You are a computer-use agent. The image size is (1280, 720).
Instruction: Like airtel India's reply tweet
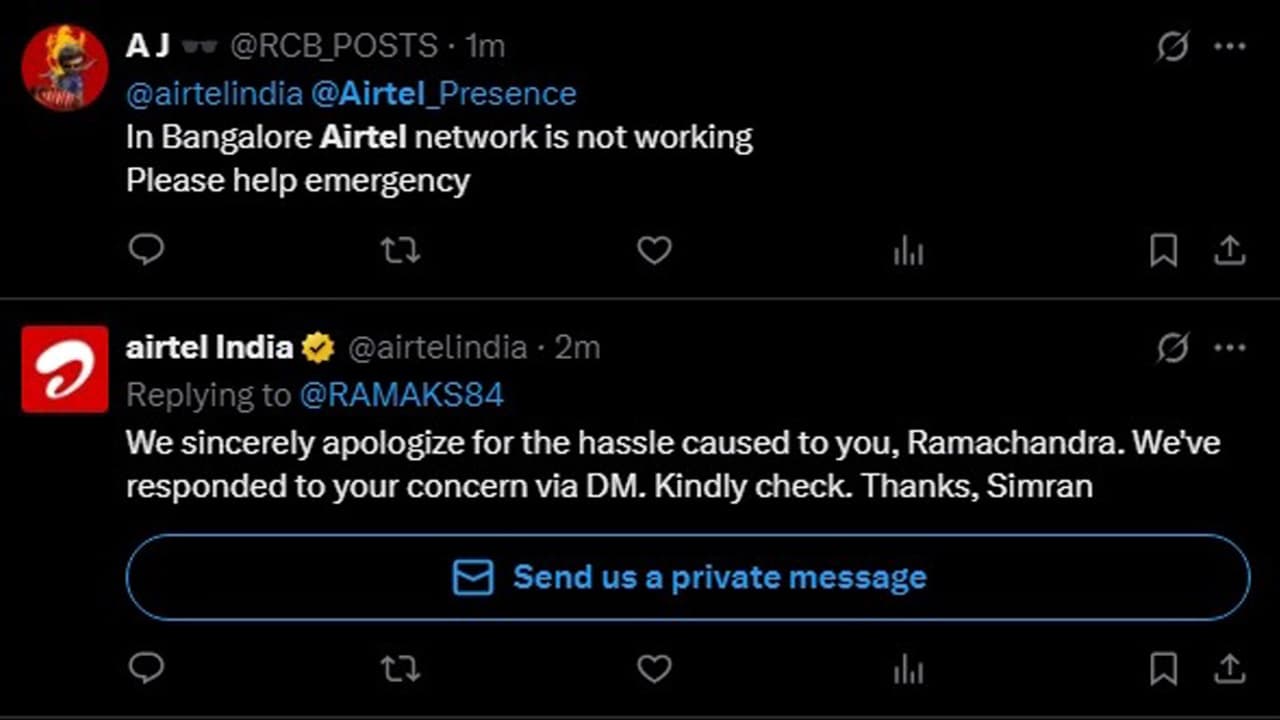pyautogui.click(x=654, y=668)
